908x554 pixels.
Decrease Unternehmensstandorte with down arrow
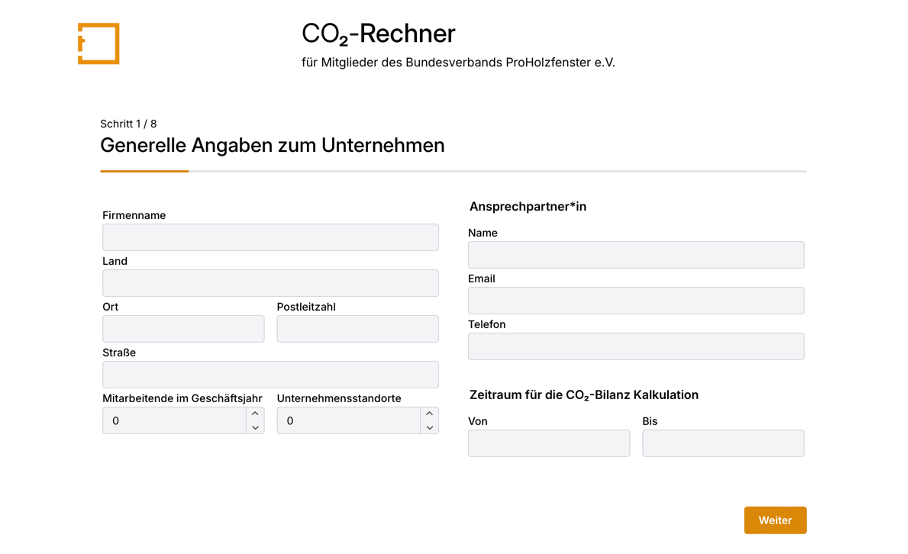click(430, 427)
